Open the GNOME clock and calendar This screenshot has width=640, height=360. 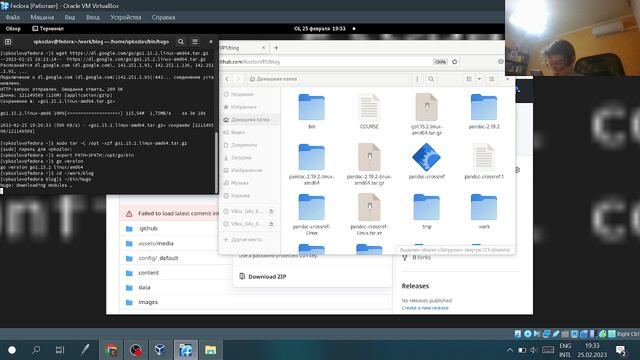tap(320, 29)
